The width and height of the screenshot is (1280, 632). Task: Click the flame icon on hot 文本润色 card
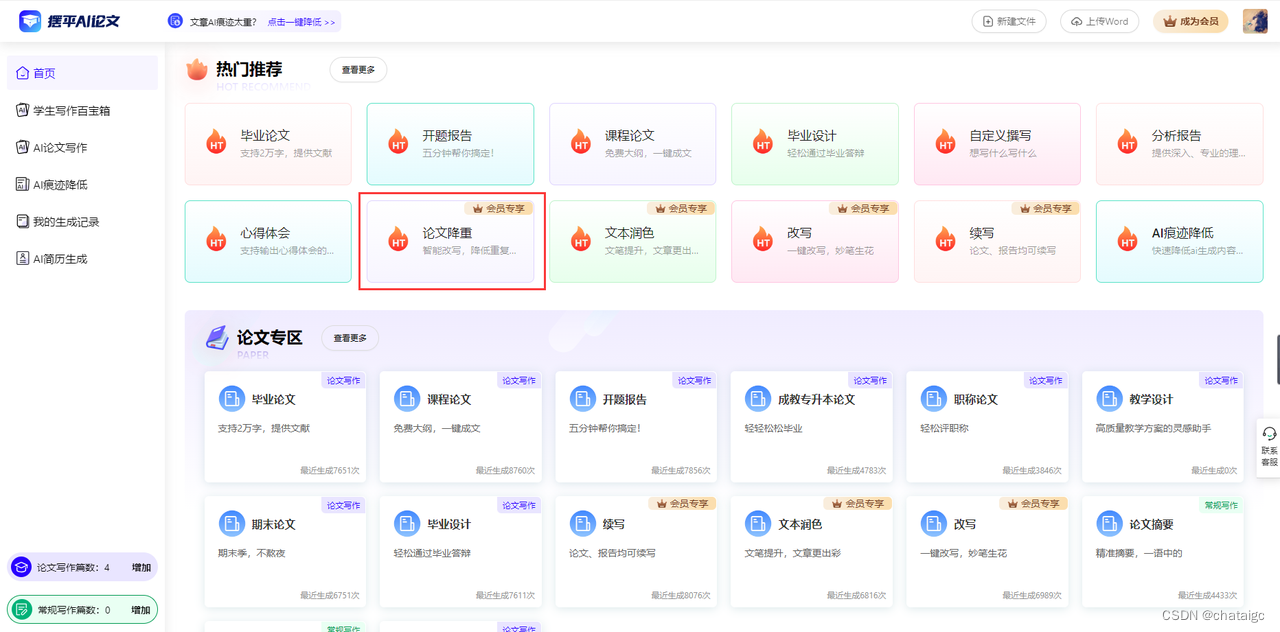(x=581, y=239)
